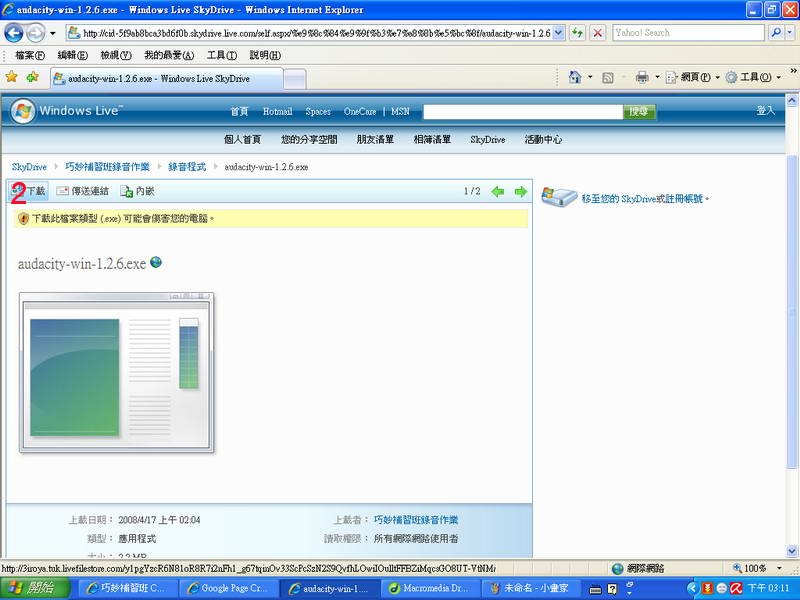The image size is (800, 600).
Task: Expand the Print dropdown arrow
Action: pos(657,78)
